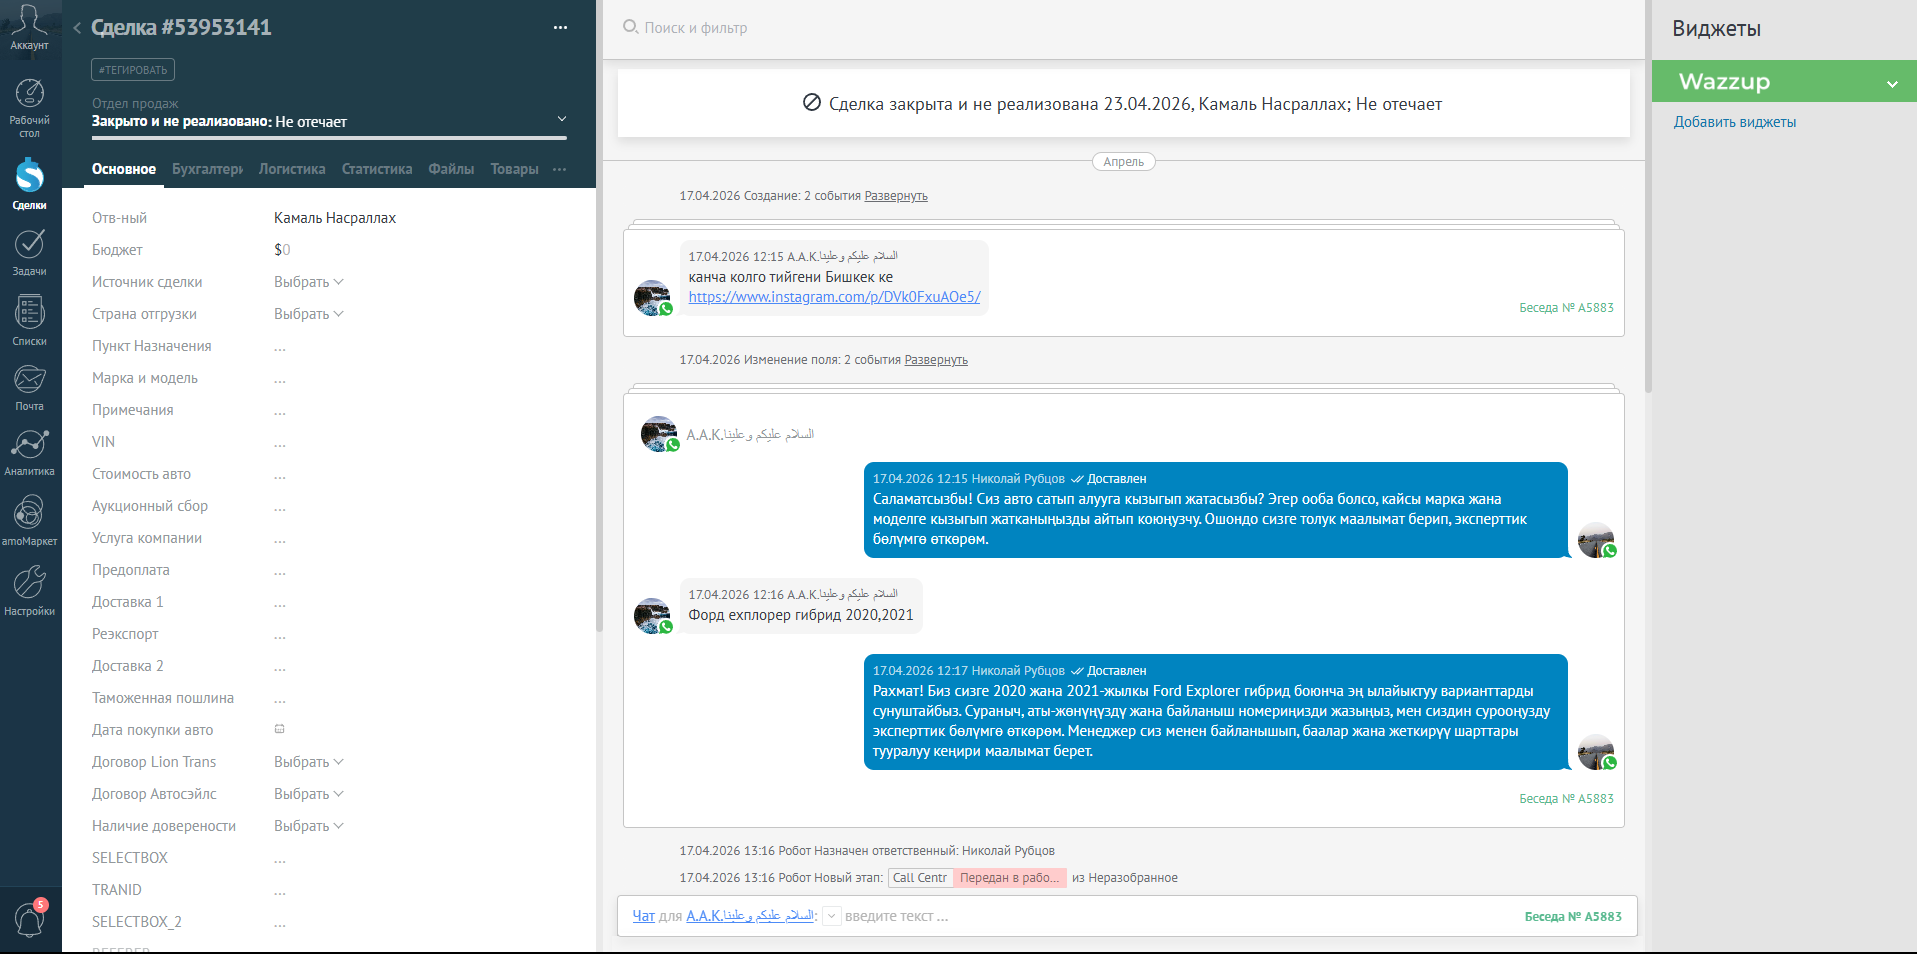The width and height of the screenshot is (1917, 954).
Task: Open Списки lists icon
Action: [29, 321]
